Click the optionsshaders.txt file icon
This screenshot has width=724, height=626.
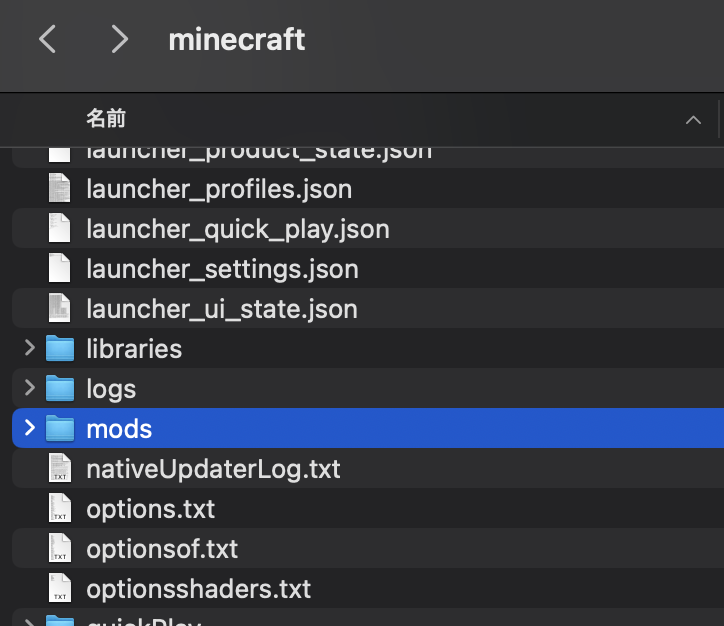60,588
